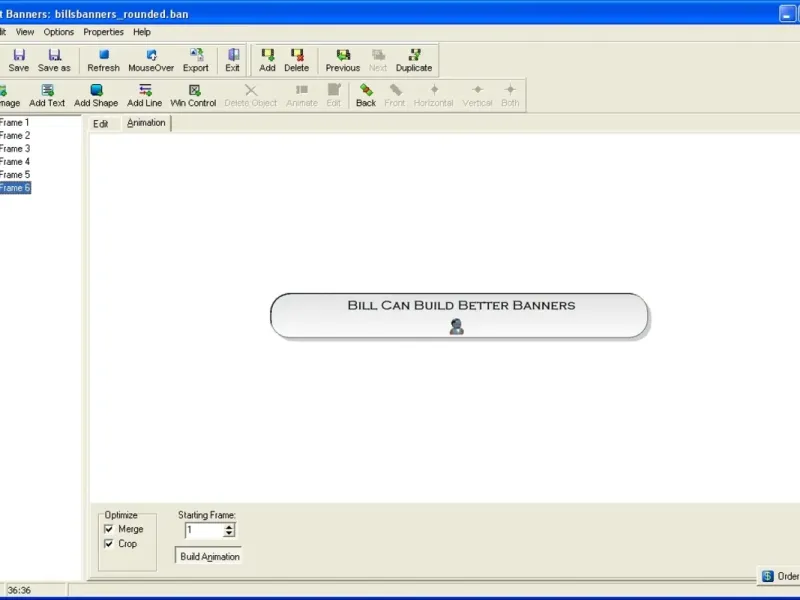Click the Exit toolbar icon
The width and height of the screenshot is (800, 600).
tap(233, 60)
